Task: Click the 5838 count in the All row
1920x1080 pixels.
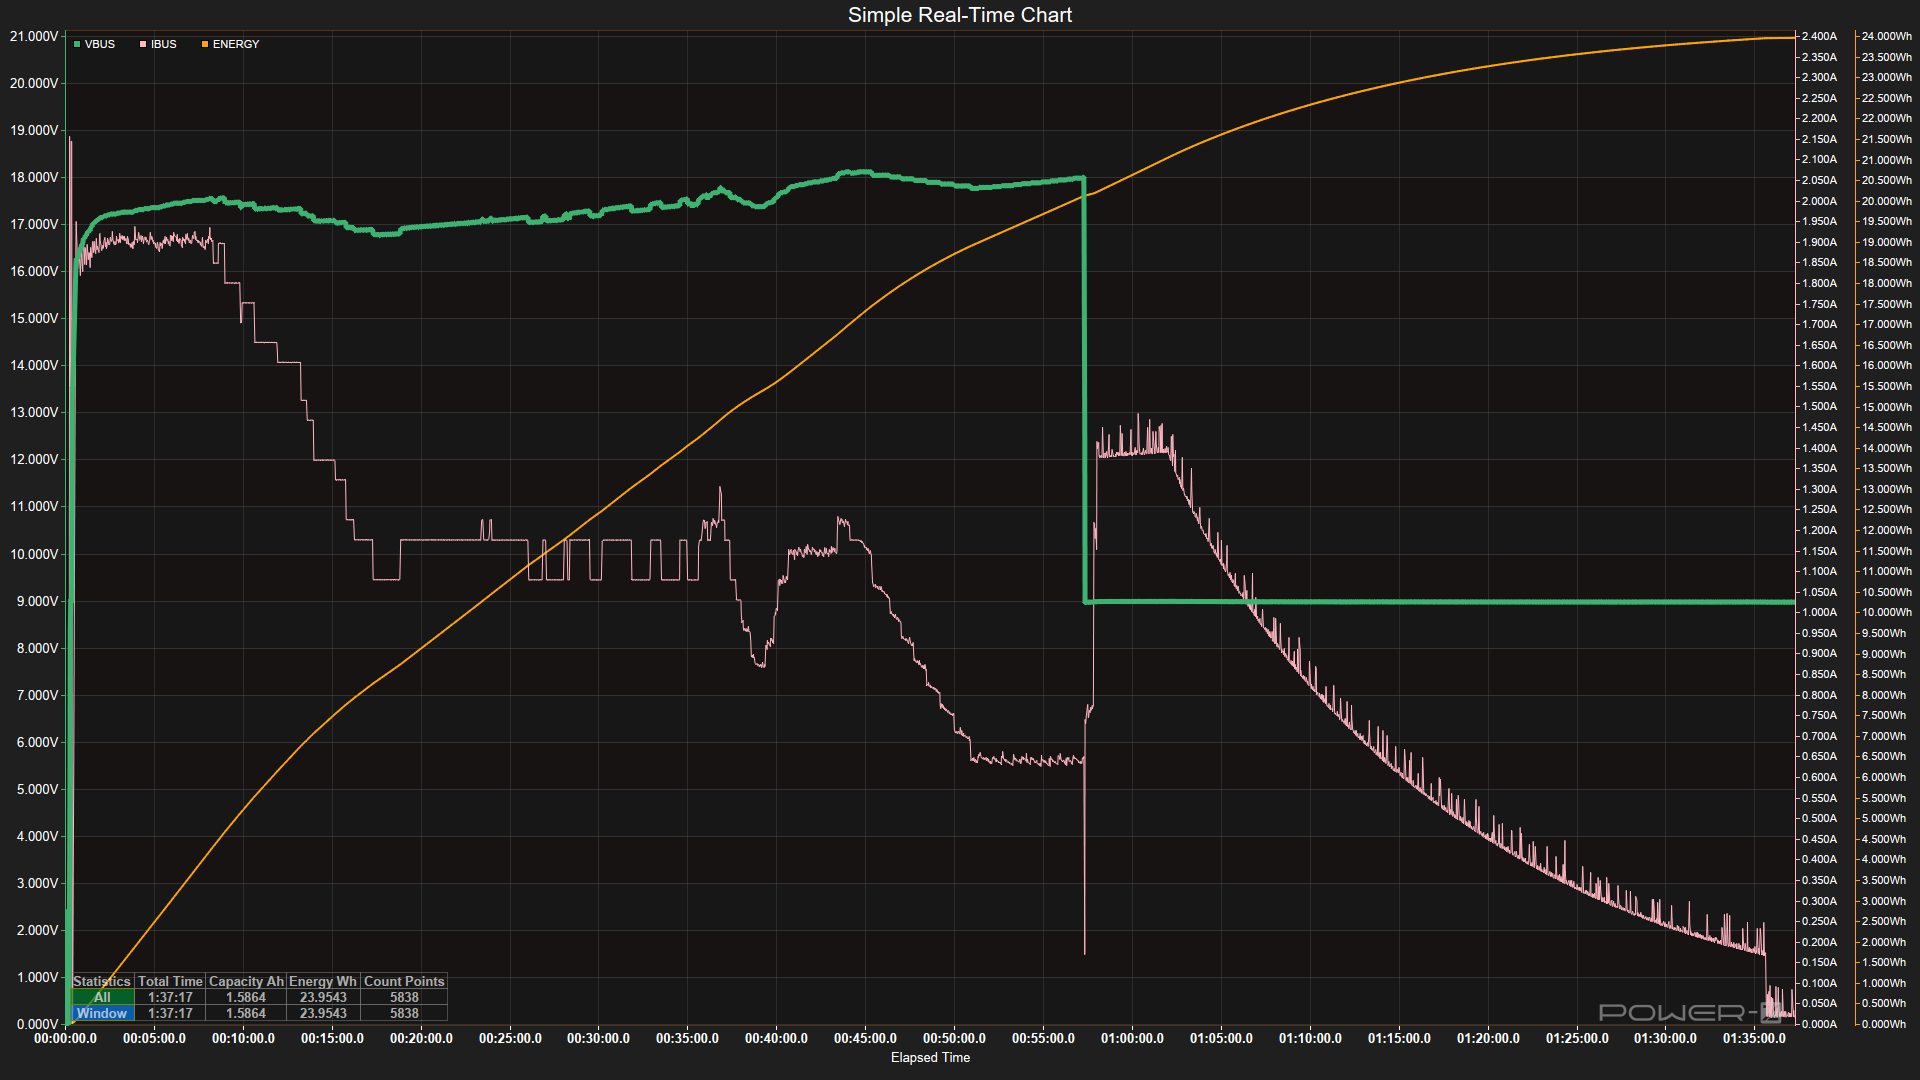Action: click(x=404, y=998)
